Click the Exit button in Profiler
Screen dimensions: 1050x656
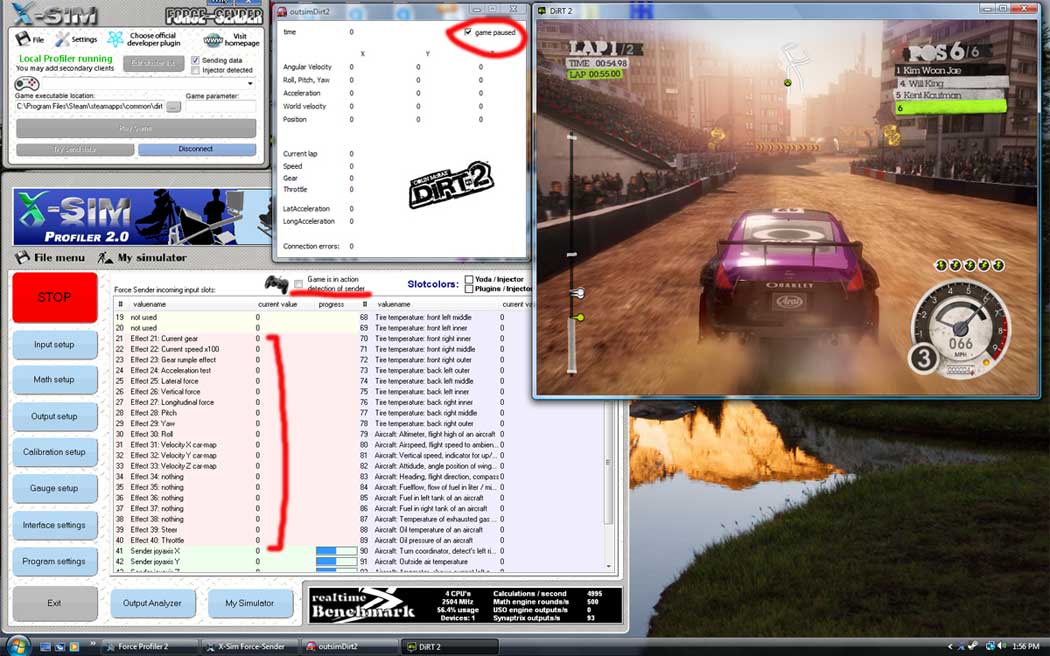(54, 603)
